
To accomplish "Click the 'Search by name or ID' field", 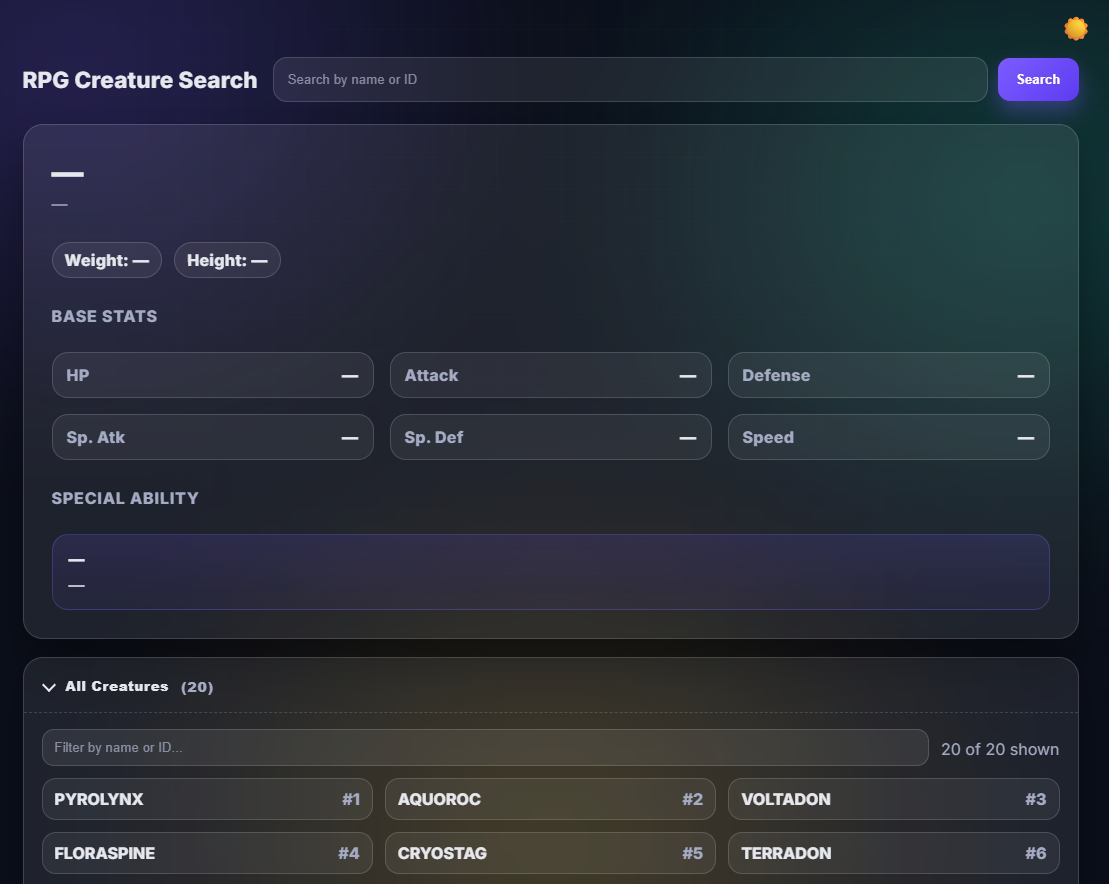I will click(630, 79).
